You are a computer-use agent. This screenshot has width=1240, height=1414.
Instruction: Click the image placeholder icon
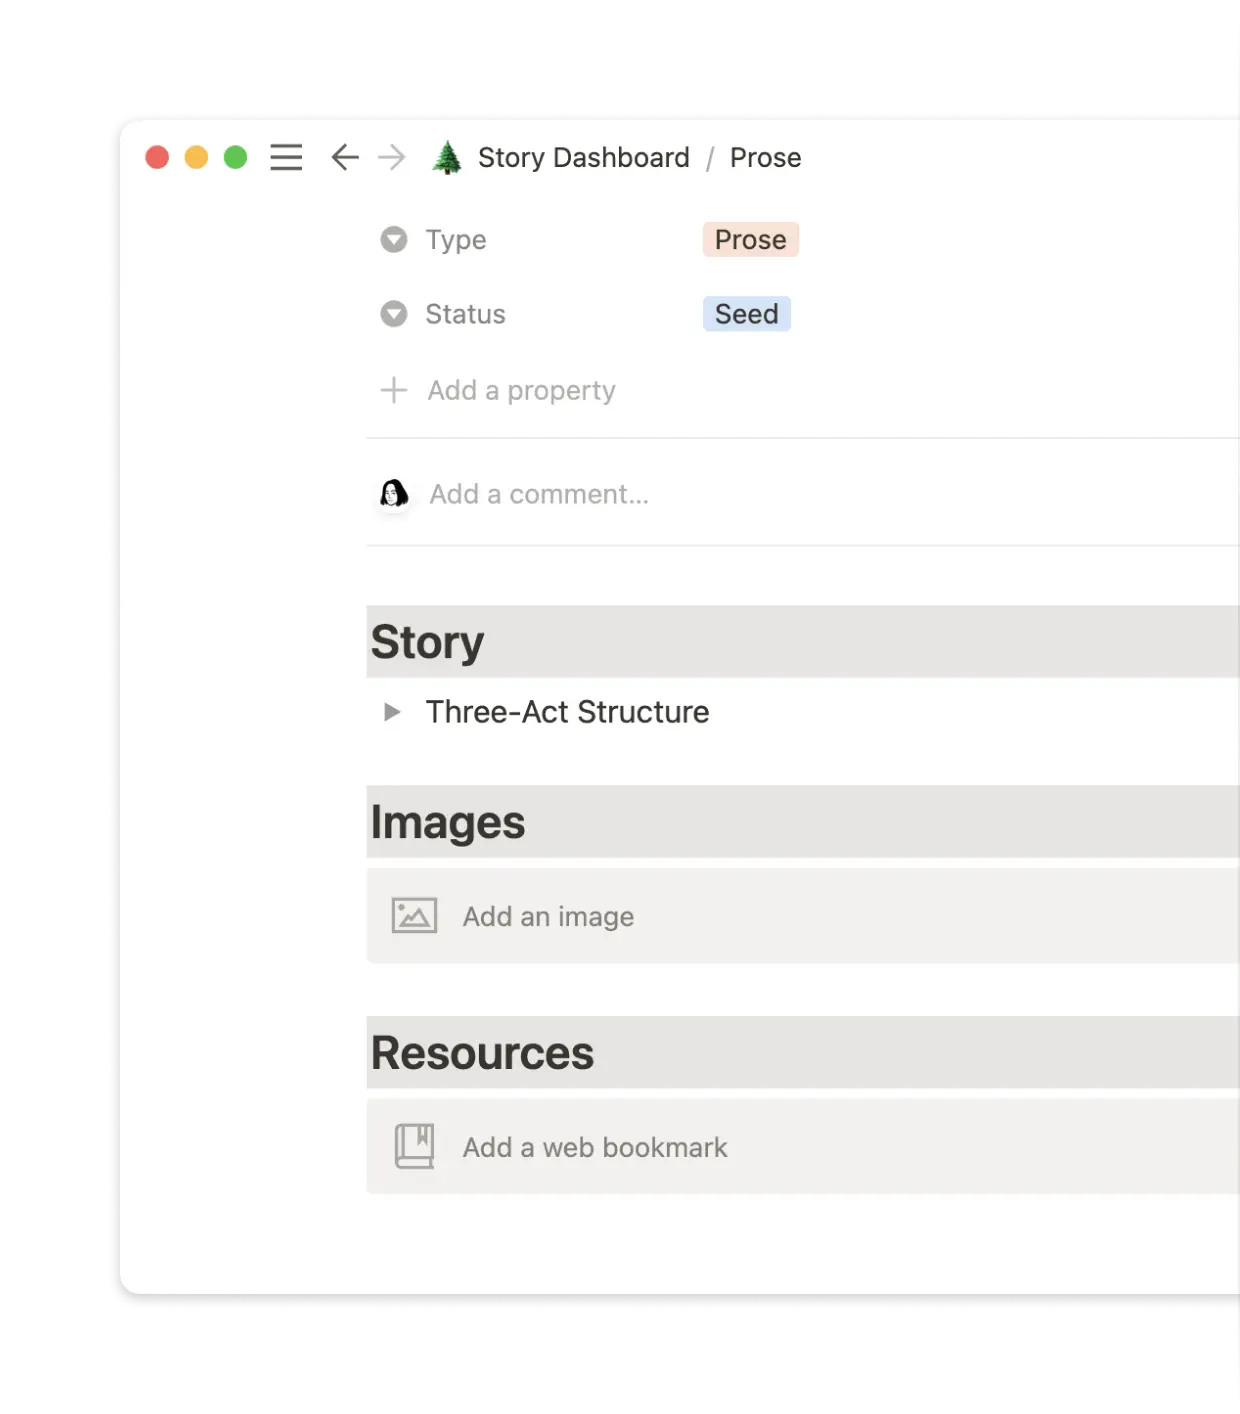point(414,916)
